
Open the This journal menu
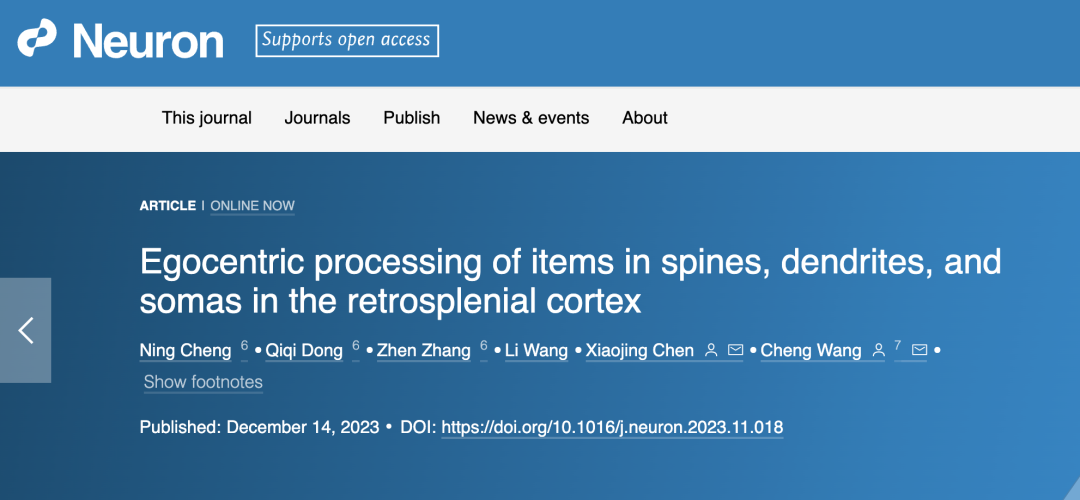(x=207, y=118)
